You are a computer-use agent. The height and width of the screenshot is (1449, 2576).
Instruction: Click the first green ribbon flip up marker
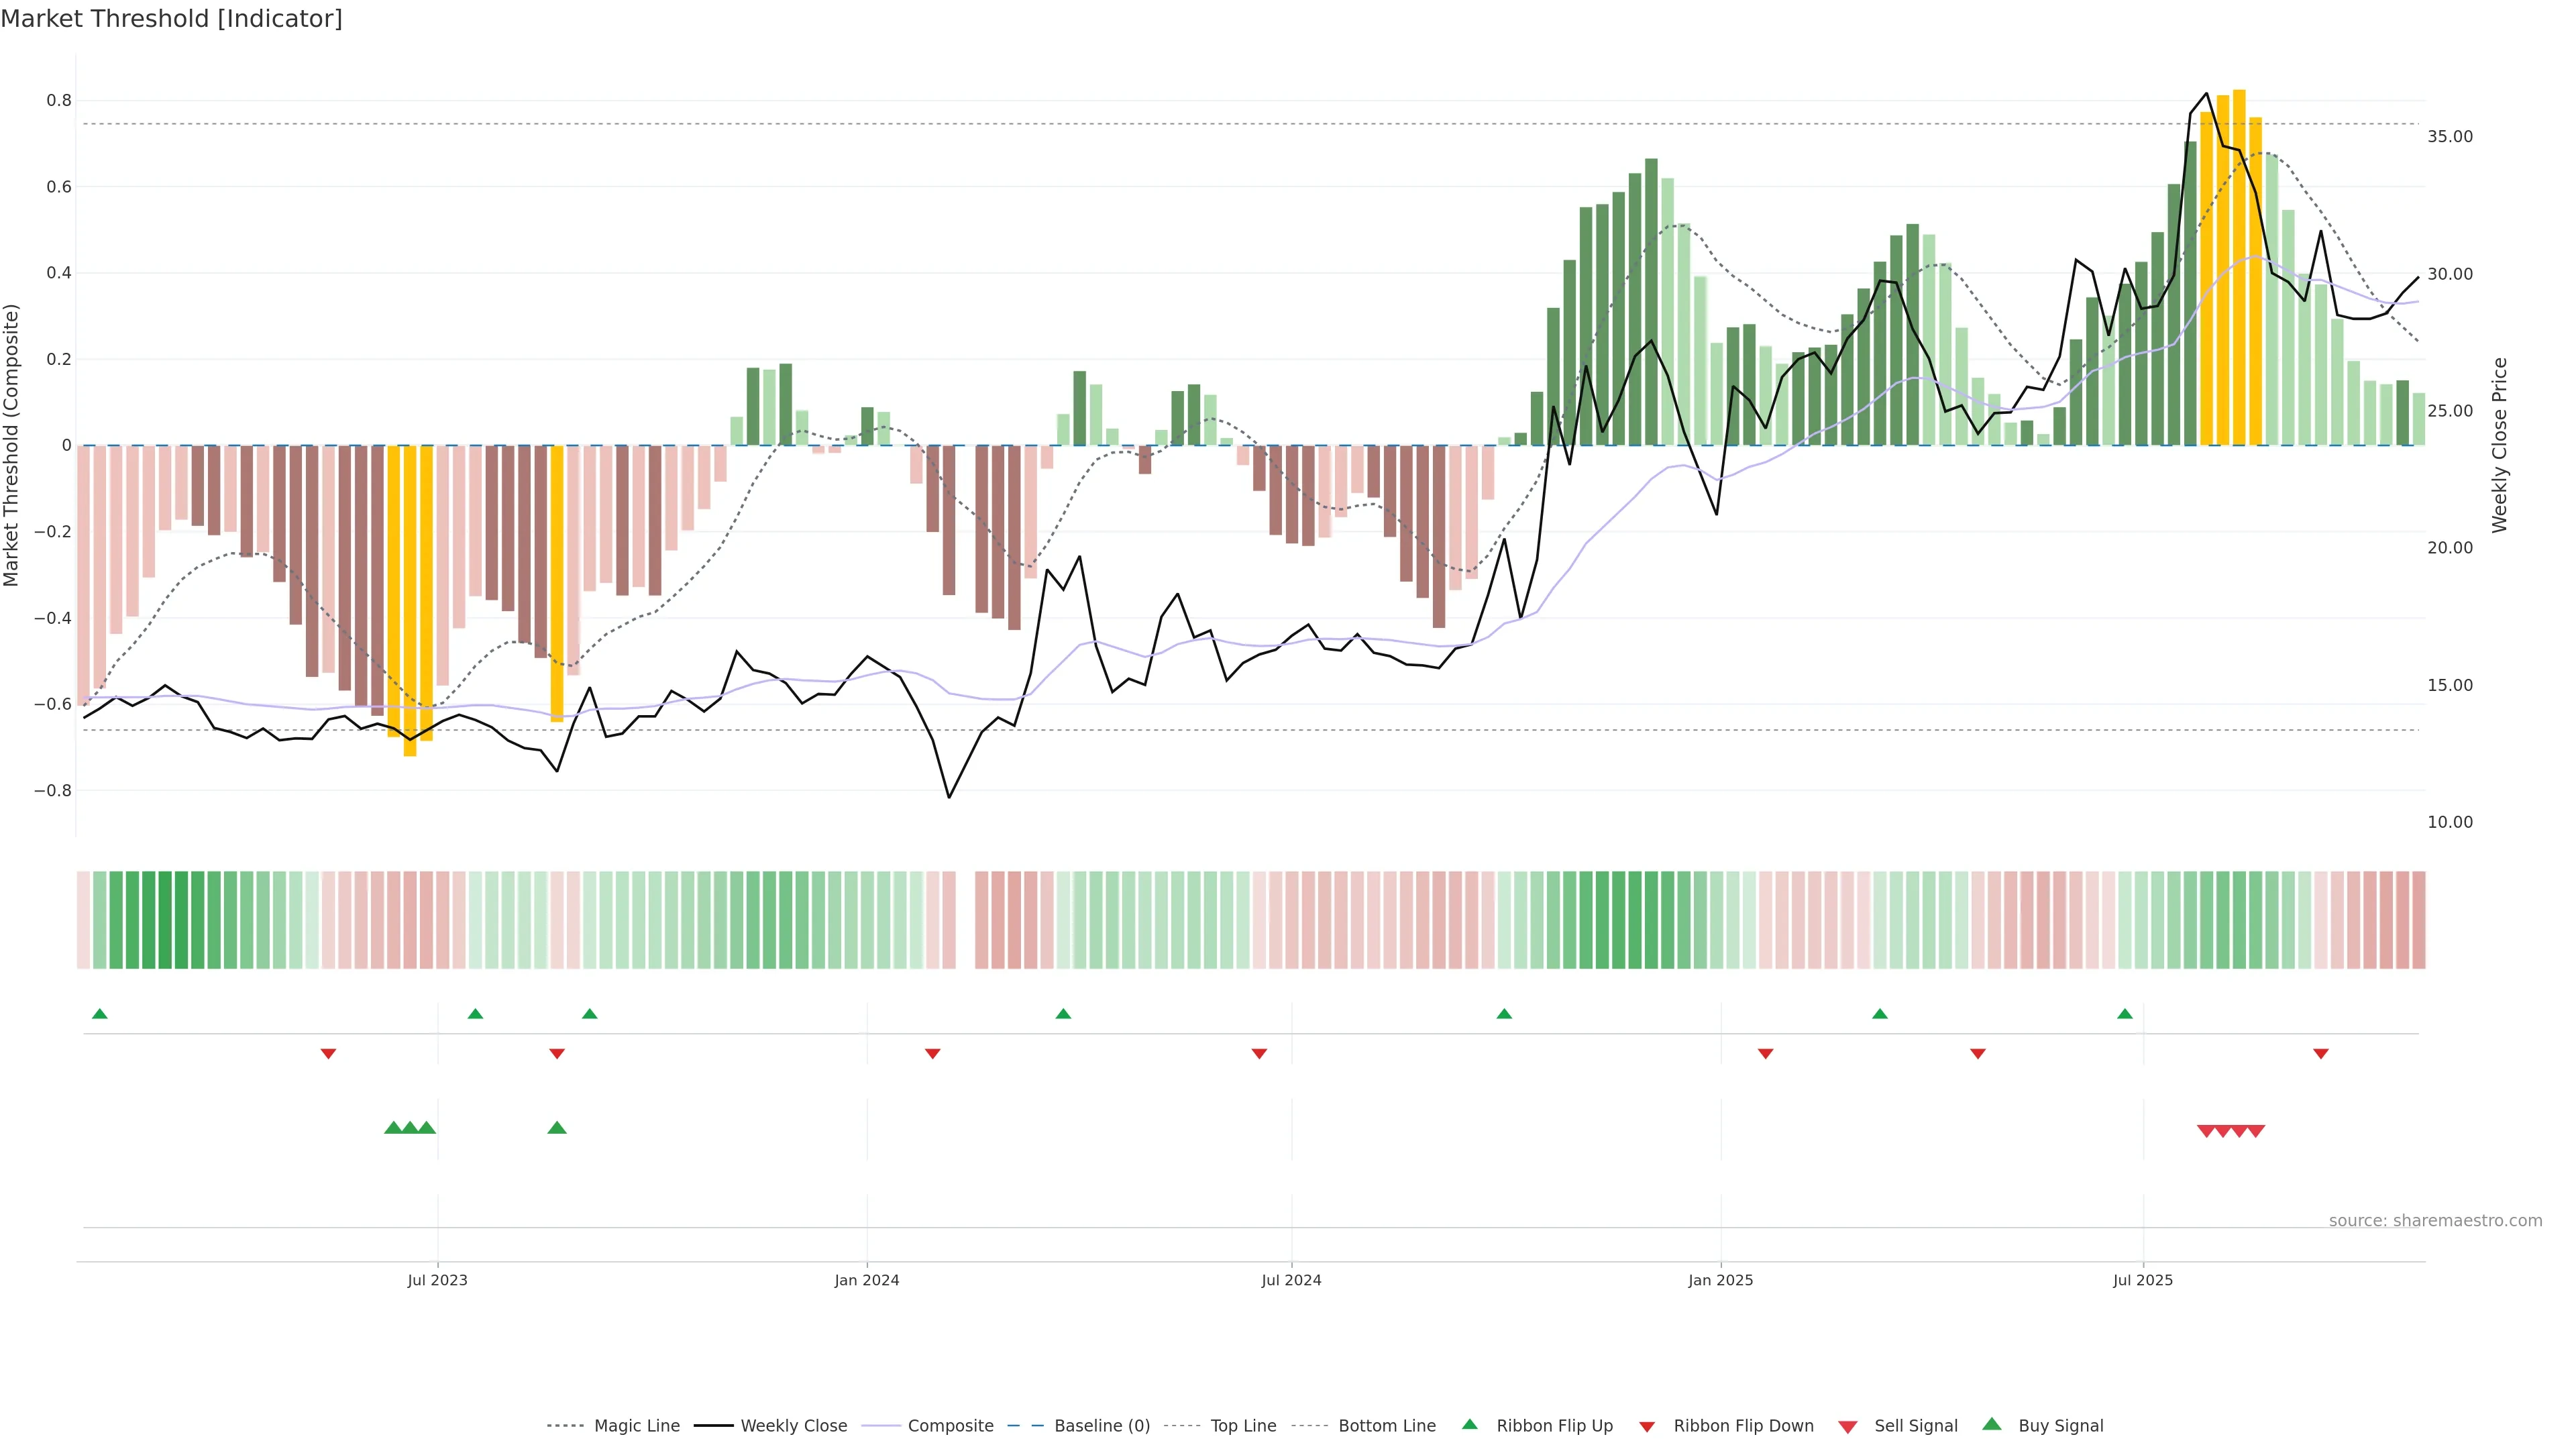tap(99, 1014)
